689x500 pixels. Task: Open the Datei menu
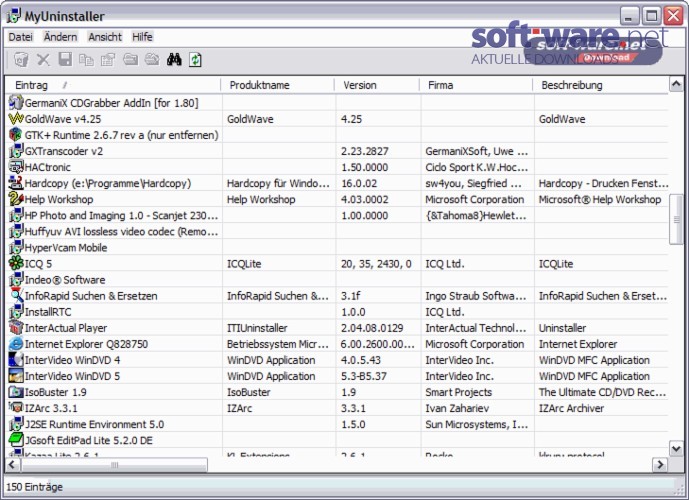pyautogui.click(x=21, y=37)
